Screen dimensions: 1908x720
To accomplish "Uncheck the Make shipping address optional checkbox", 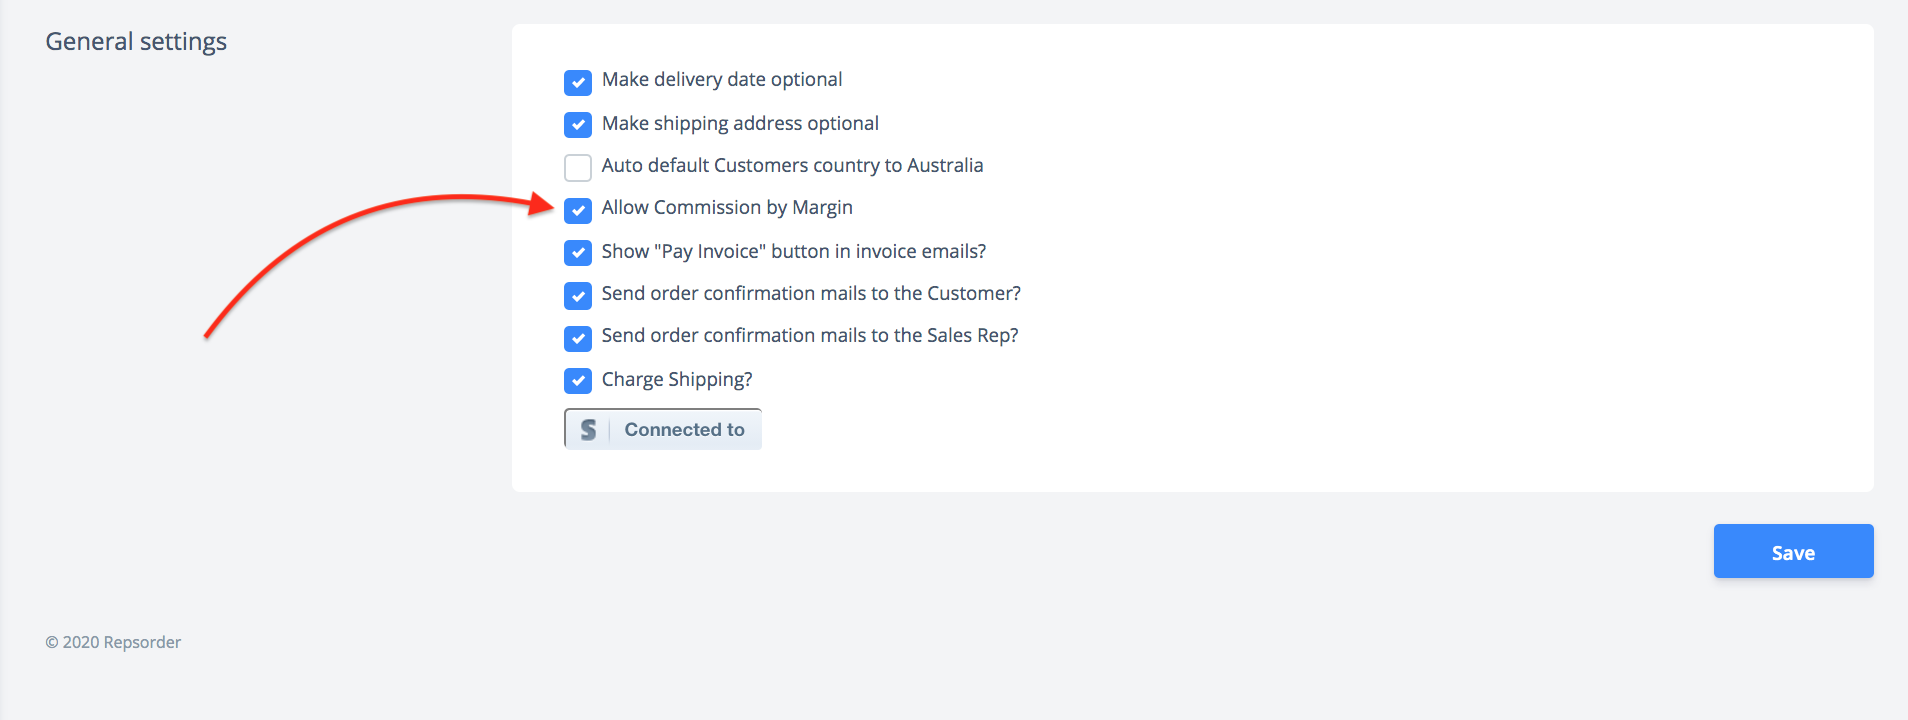I will (578, 125).
